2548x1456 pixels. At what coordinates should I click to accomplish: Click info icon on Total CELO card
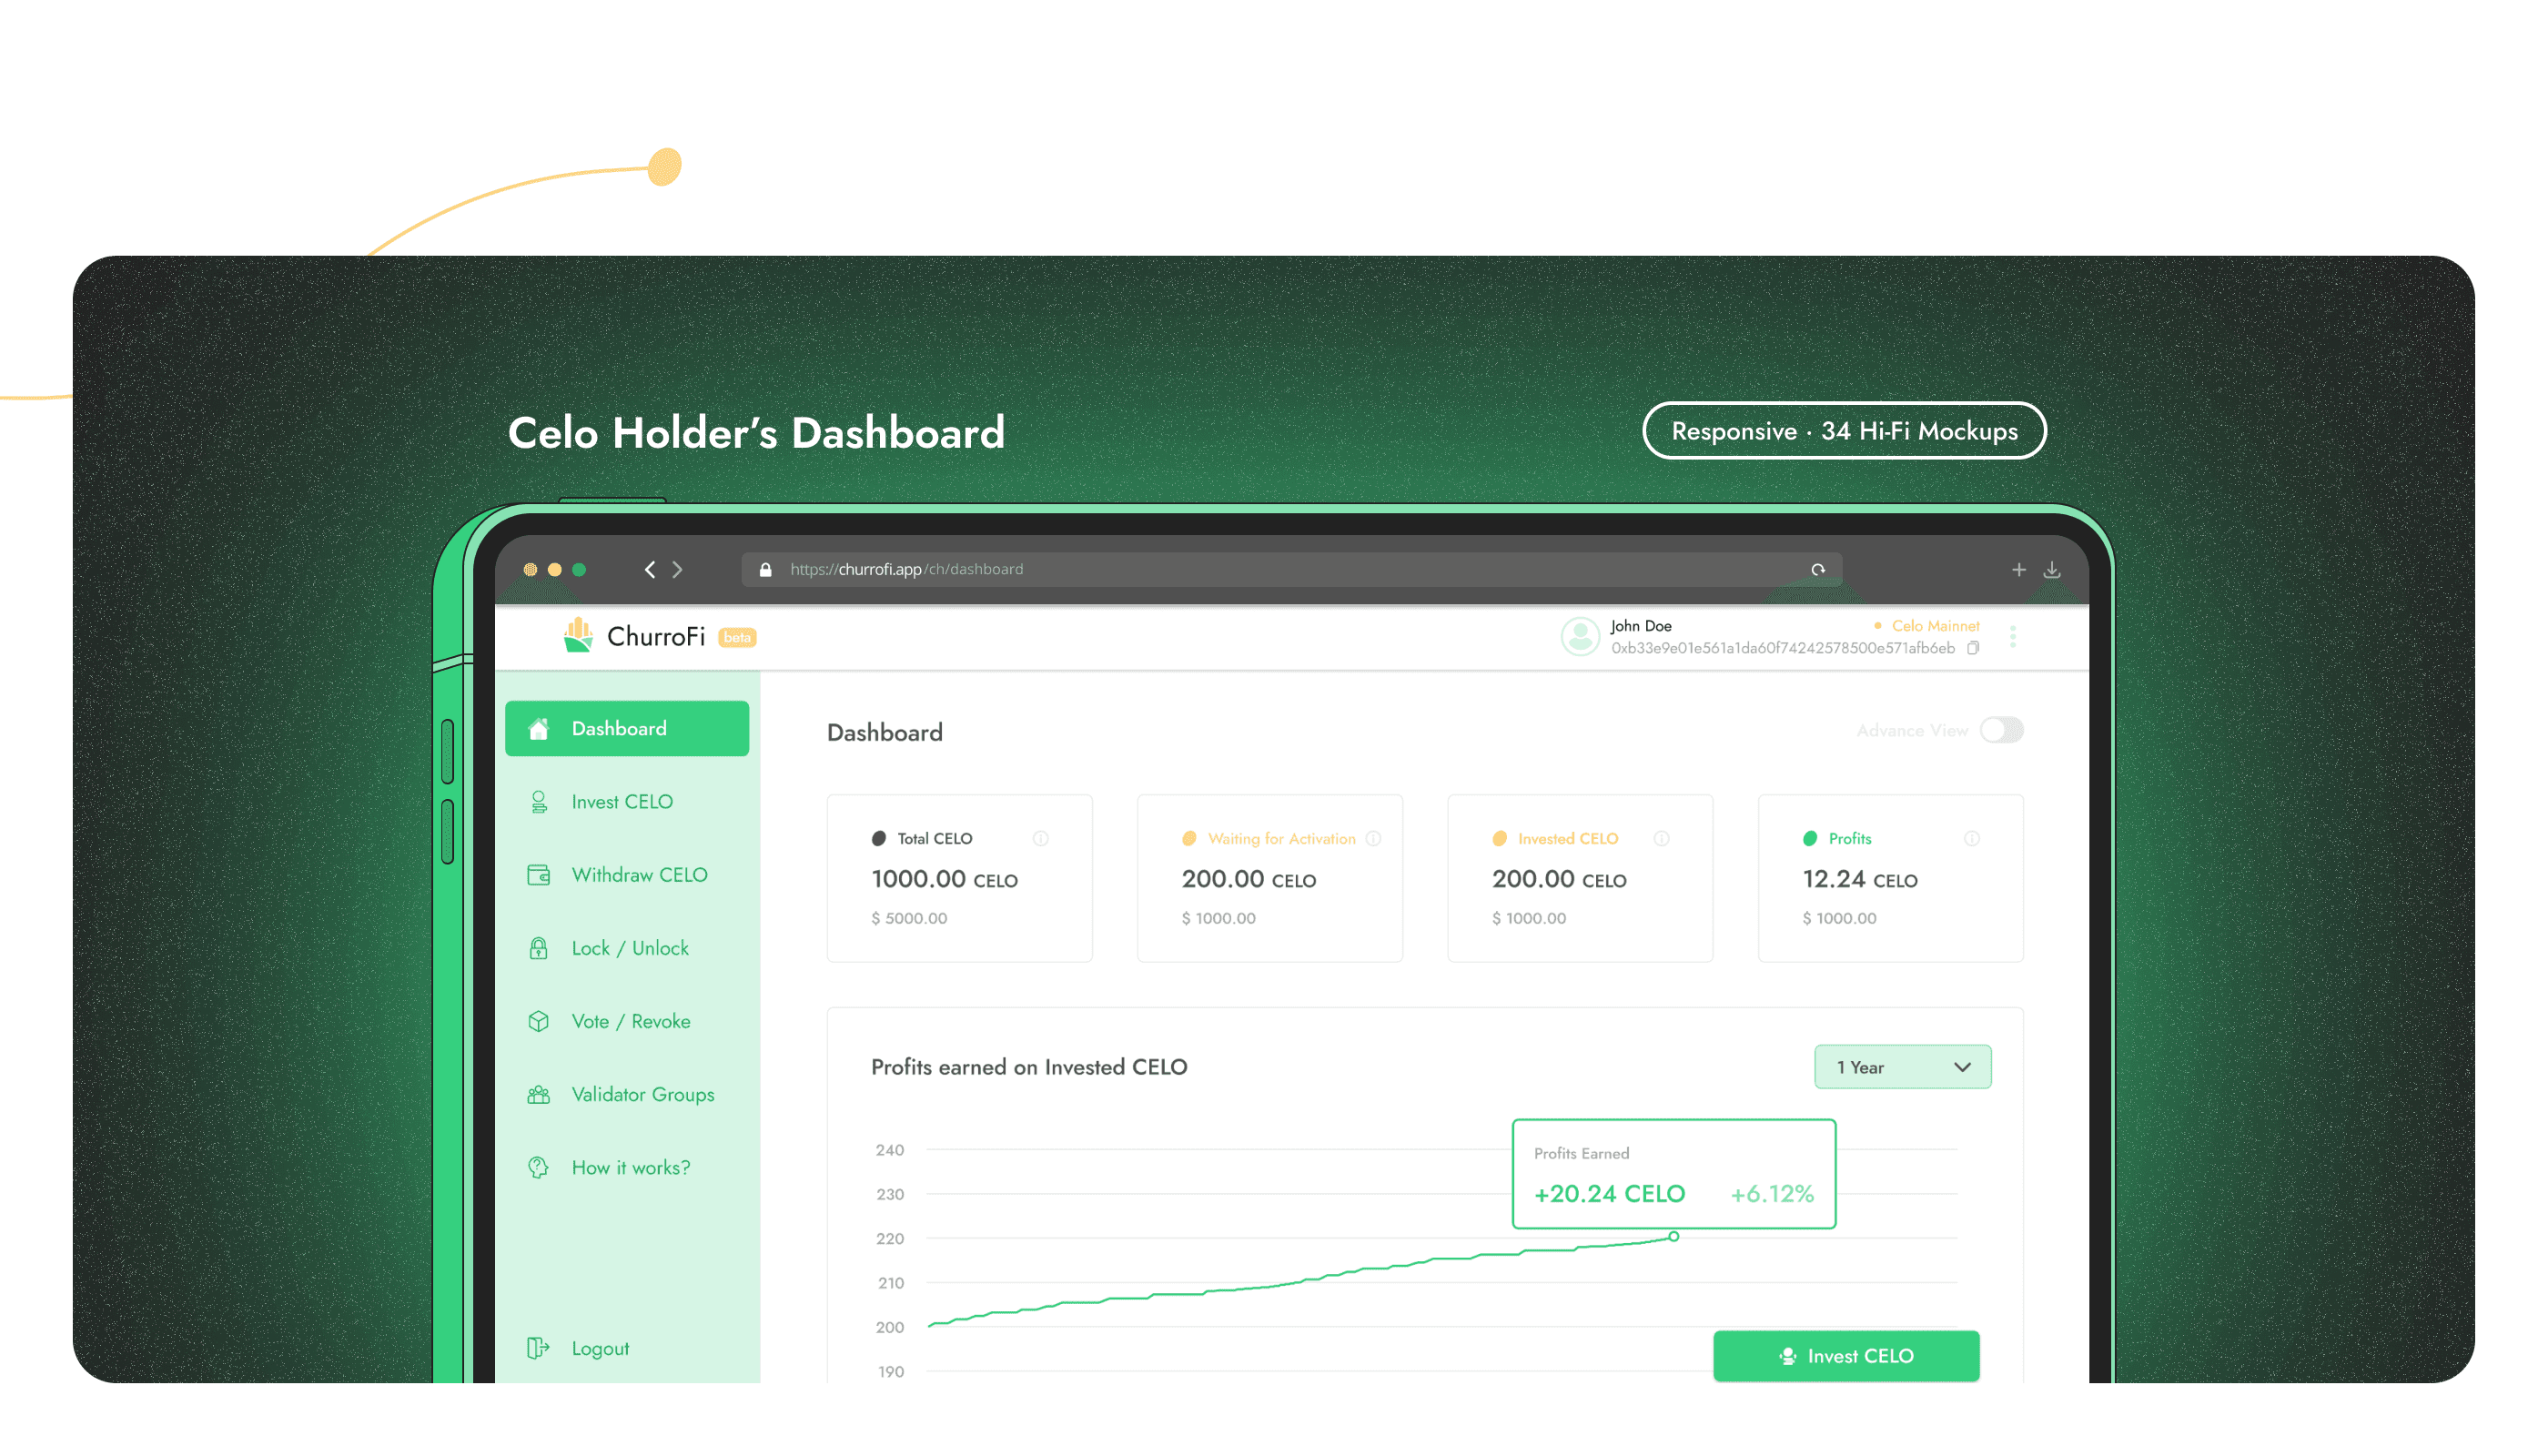point(1040,839)
